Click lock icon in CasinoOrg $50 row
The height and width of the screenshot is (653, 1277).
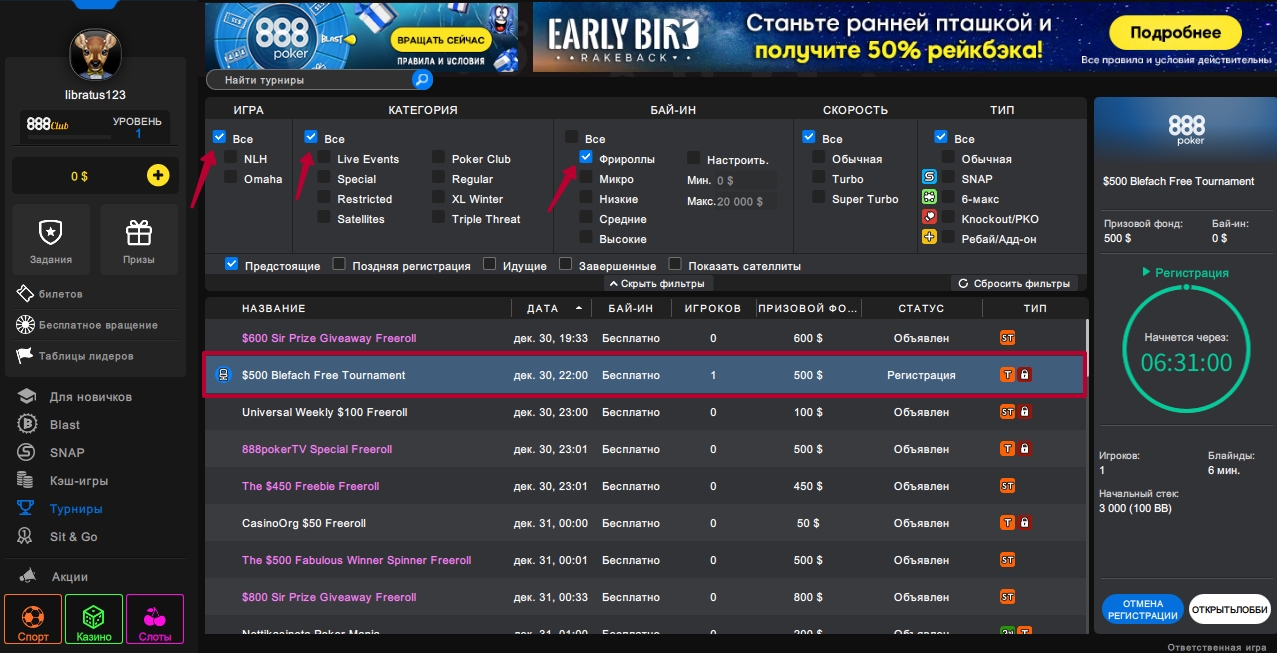tap(1025, 523)
